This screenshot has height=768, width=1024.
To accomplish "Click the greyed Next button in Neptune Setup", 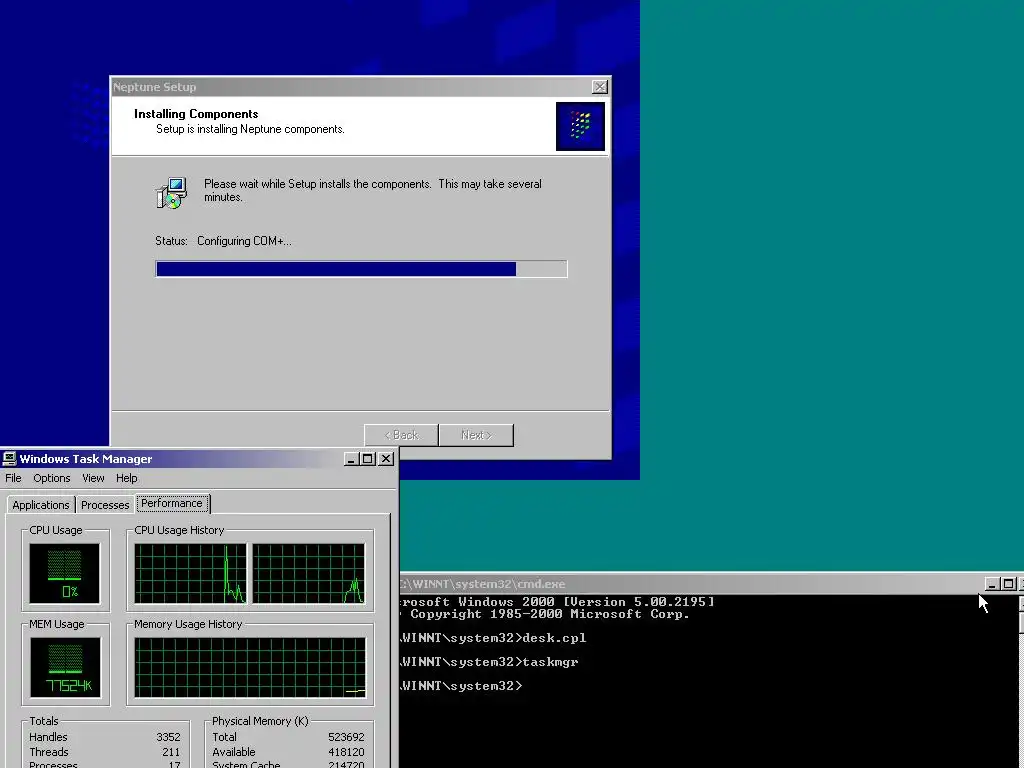I will pyautogui.click(x=476, y=435).
